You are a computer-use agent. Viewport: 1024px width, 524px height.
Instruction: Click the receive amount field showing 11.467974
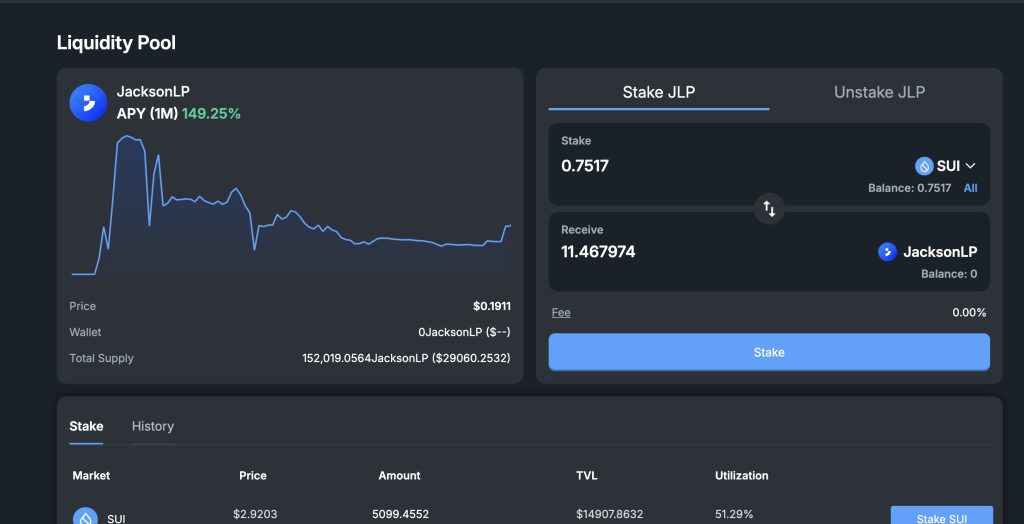(x=598, y=252)
